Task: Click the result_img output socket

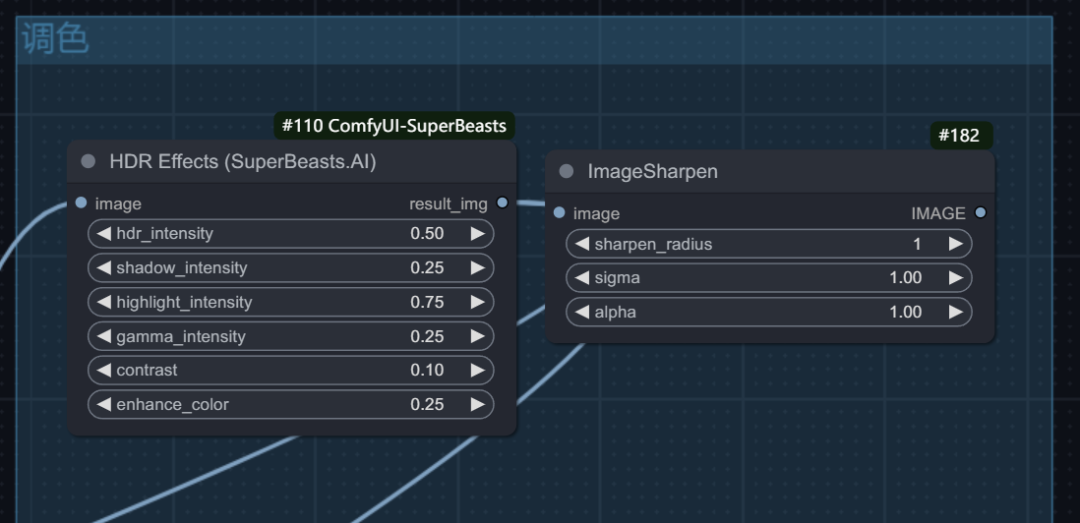Action: point(502,203)
